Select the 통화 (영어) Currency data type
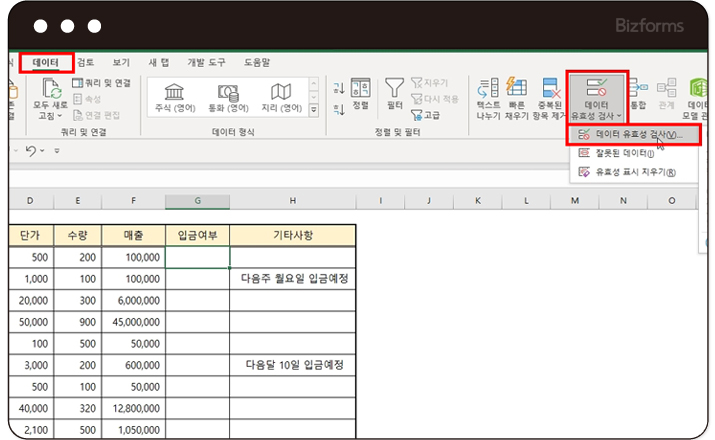715x440 pixels. 227,97
